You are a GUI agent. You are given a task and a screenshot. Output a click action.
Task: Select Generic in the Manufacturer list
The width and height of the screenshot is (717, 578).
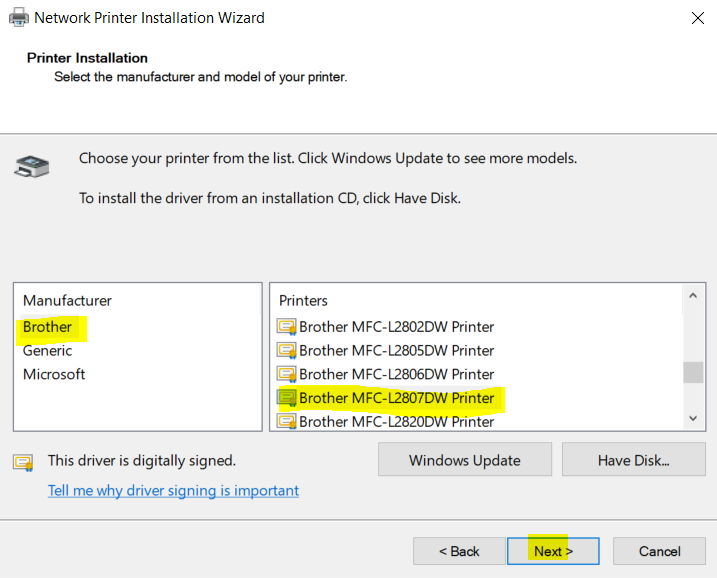[x=48, y=351]
